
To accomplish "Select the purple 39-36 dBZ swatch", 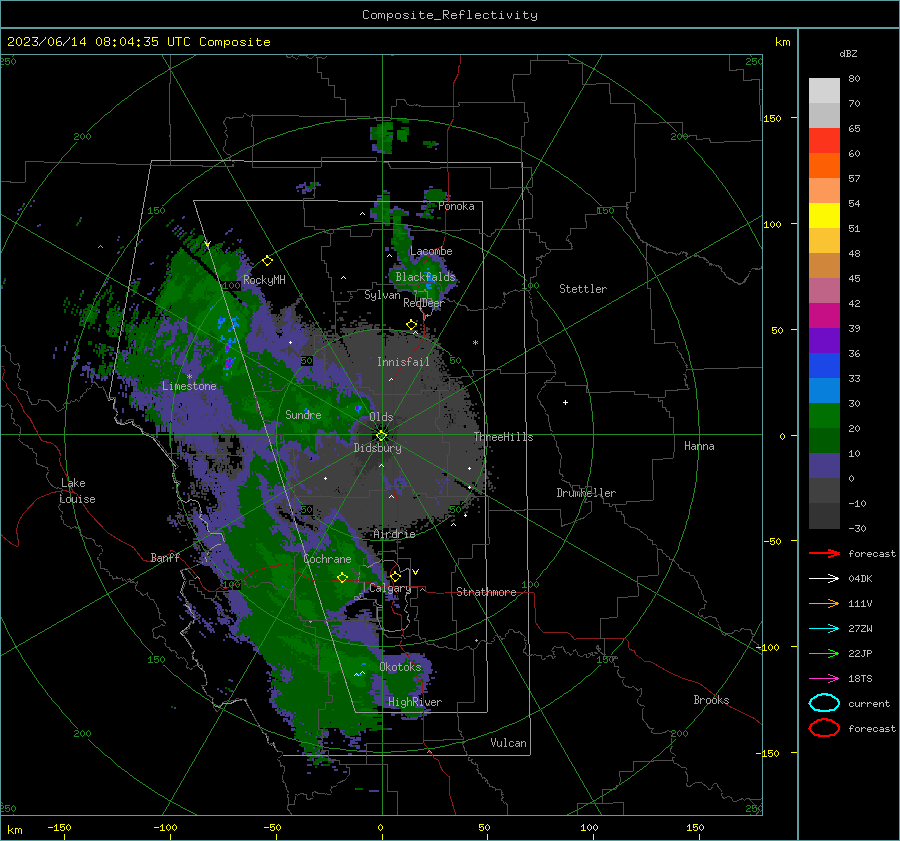I will (824, 341).
